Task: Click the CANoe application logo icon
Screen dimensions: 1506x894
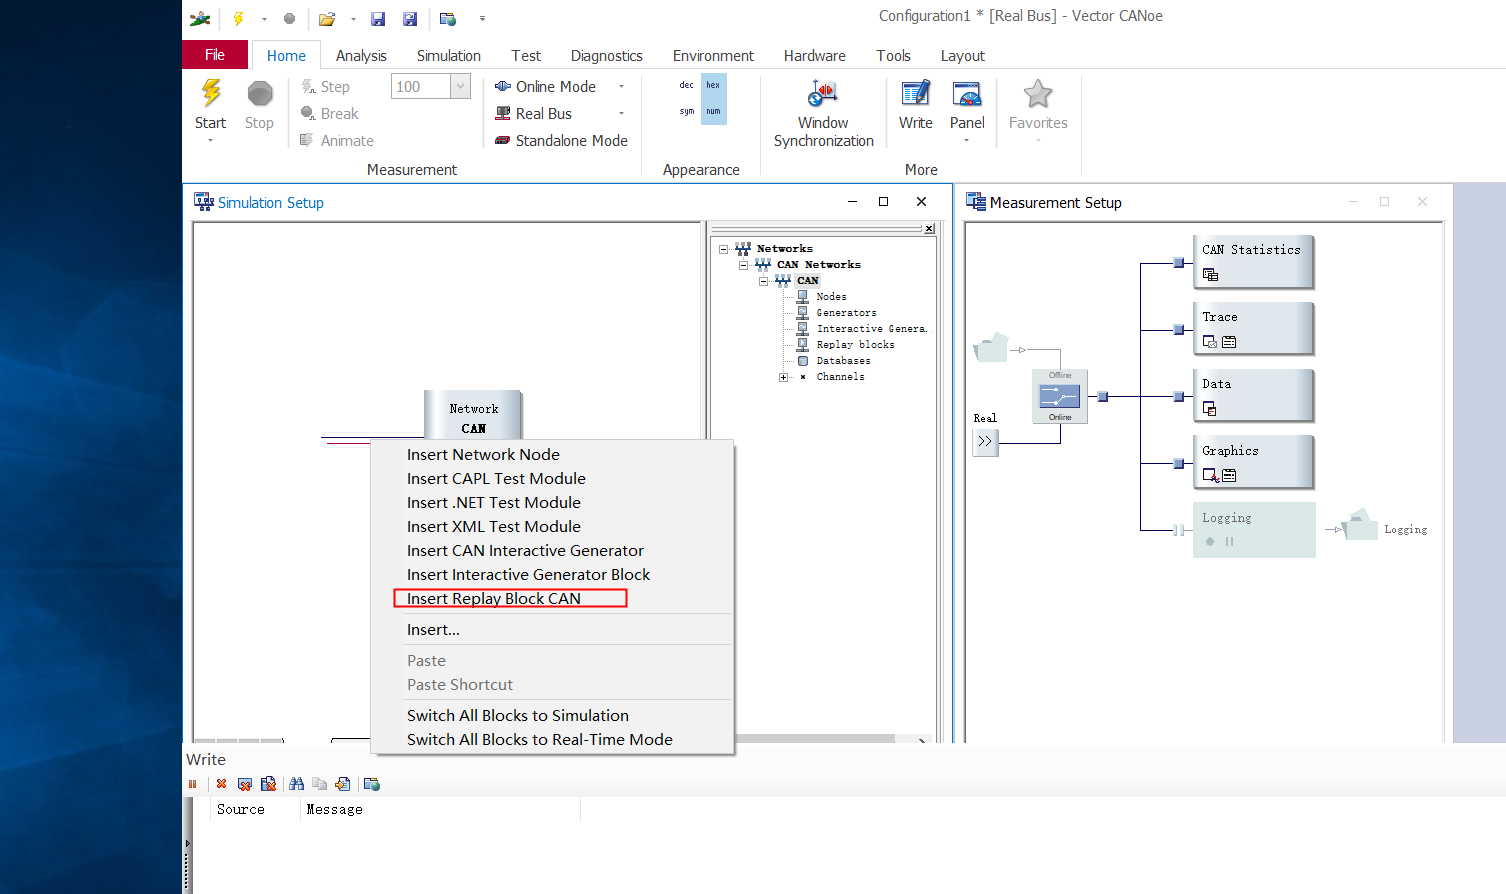Action: (201, 18)
